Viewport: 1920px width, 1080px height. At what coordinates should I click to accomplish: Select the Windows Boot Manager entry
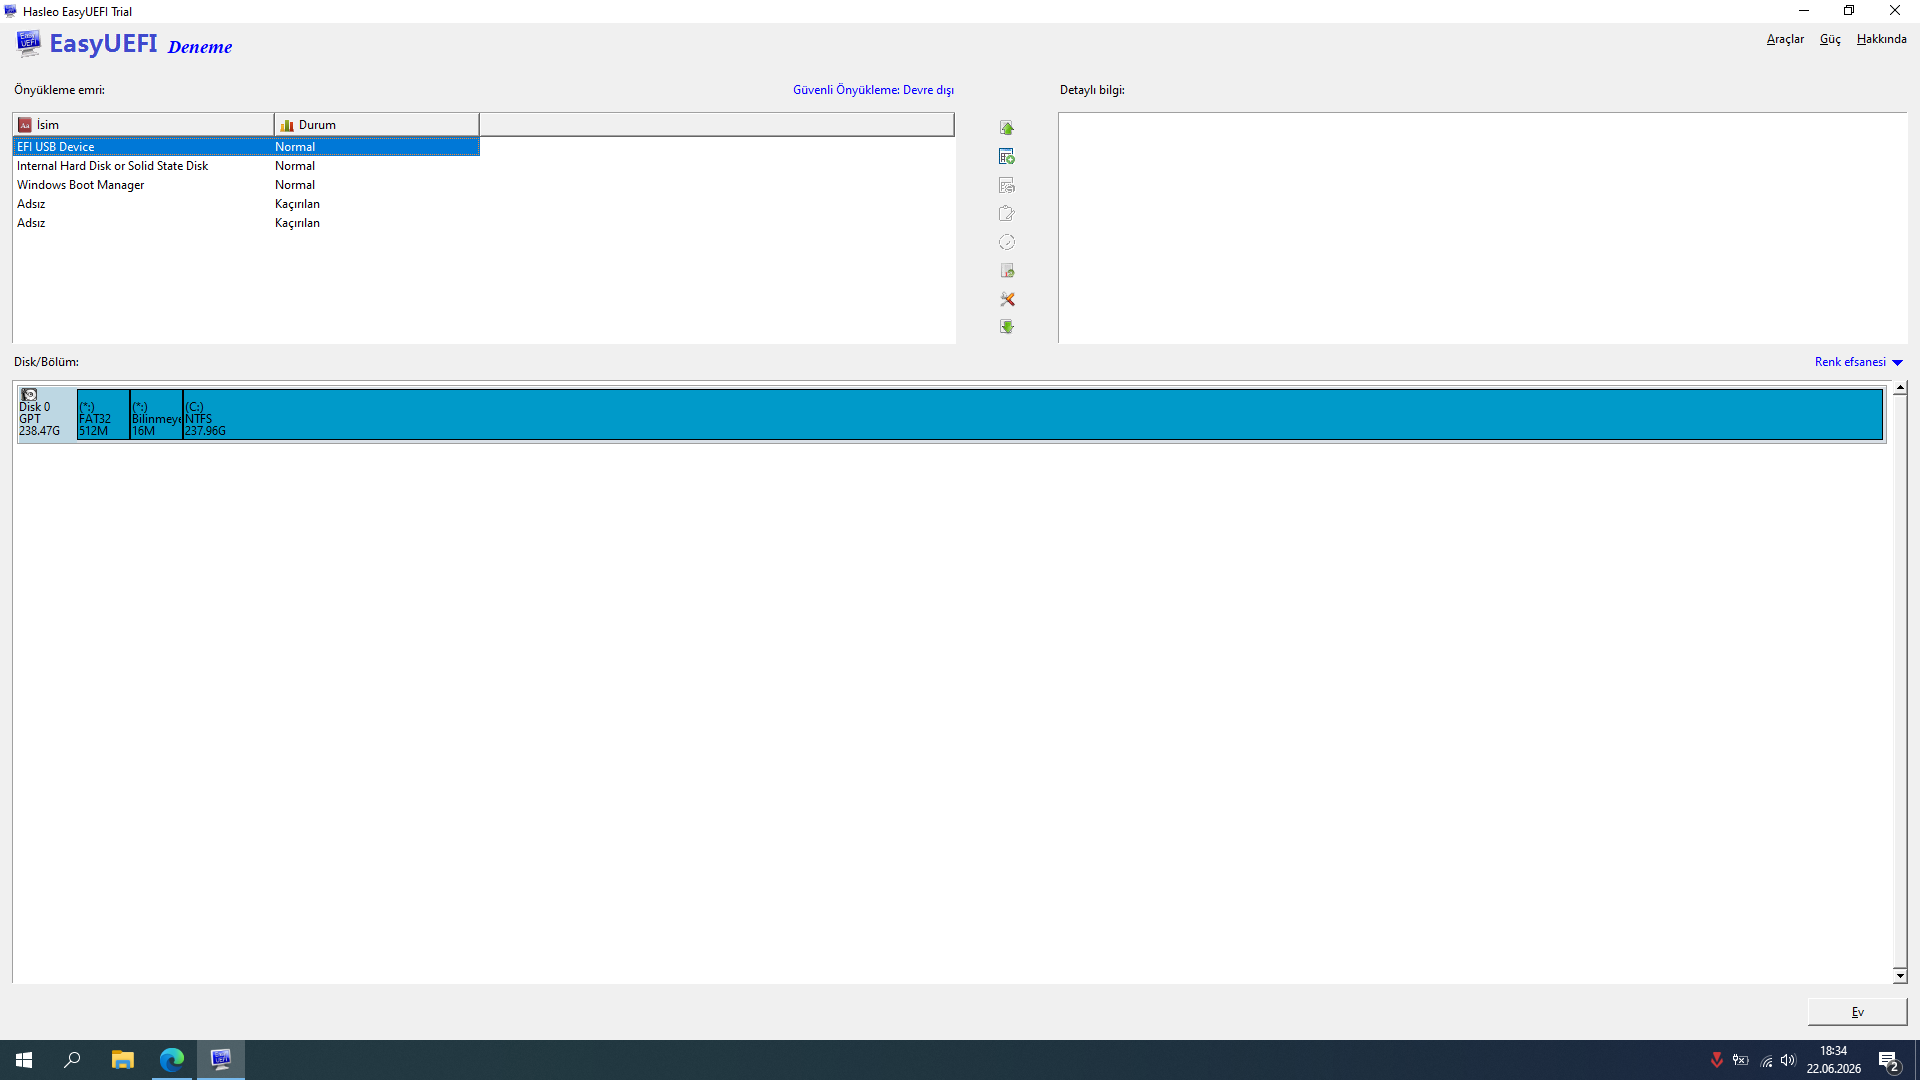[246, 185]
